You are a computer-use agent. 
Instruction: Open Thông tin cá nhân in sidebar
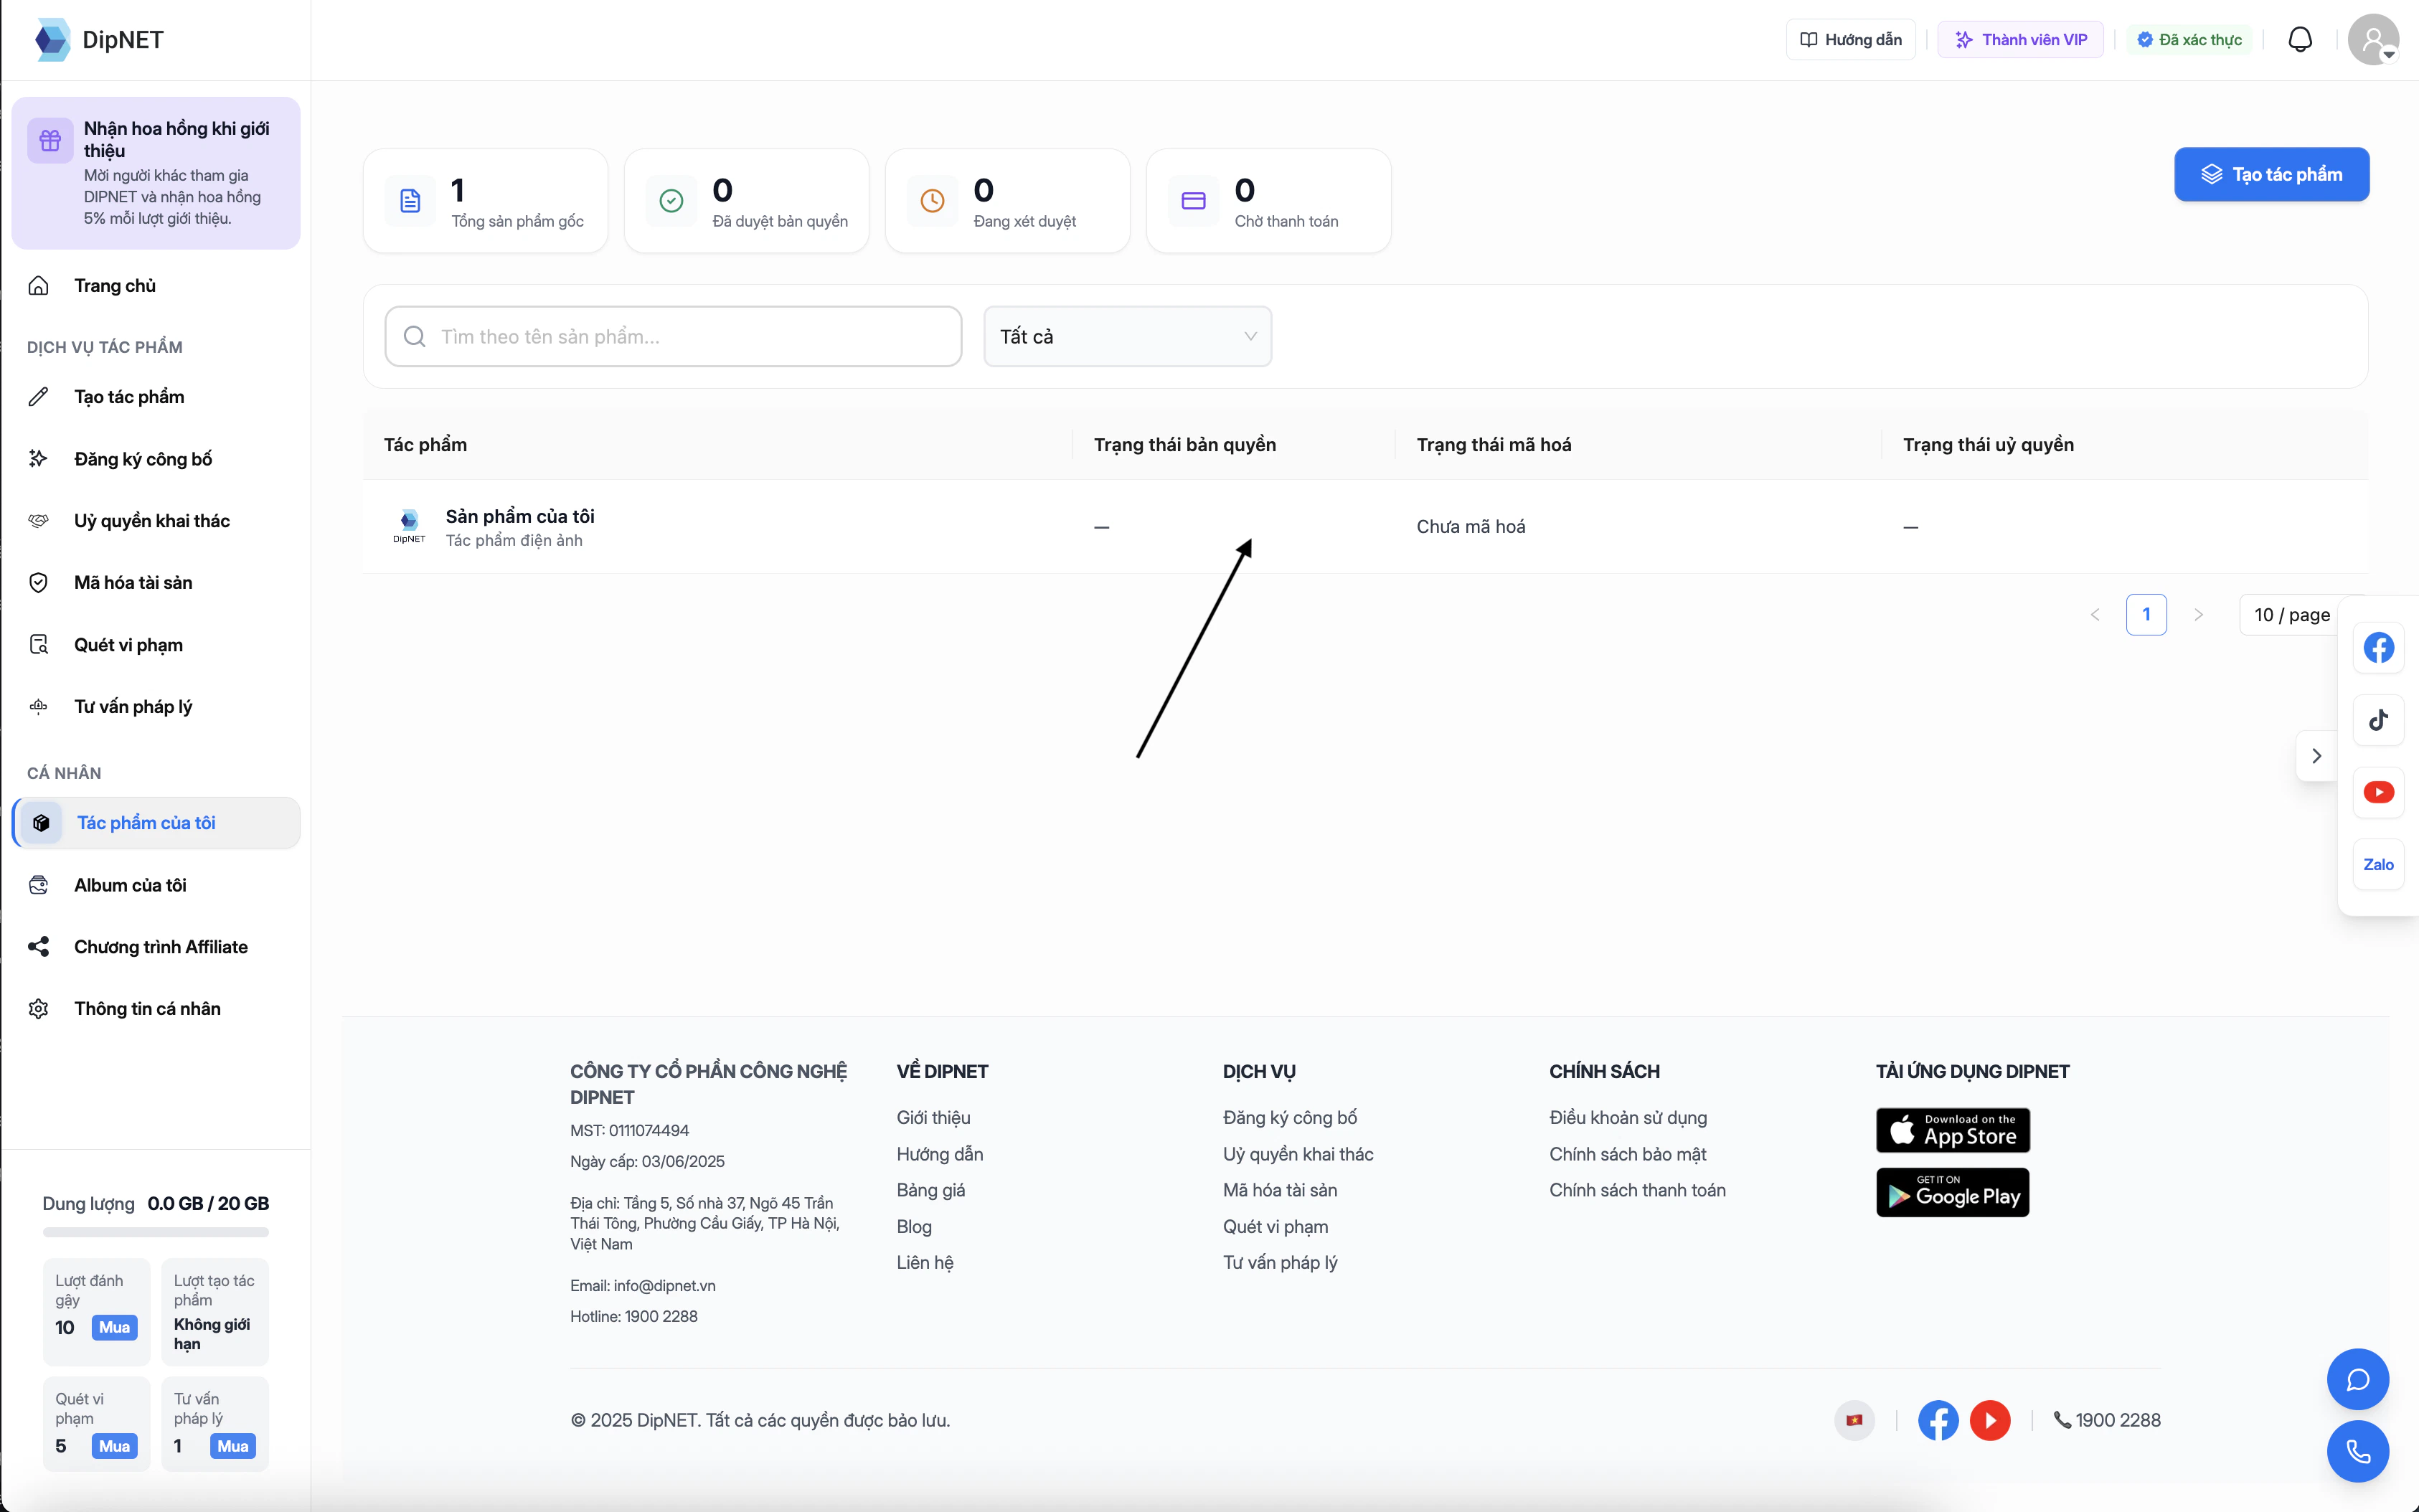tap(156, 1009)
